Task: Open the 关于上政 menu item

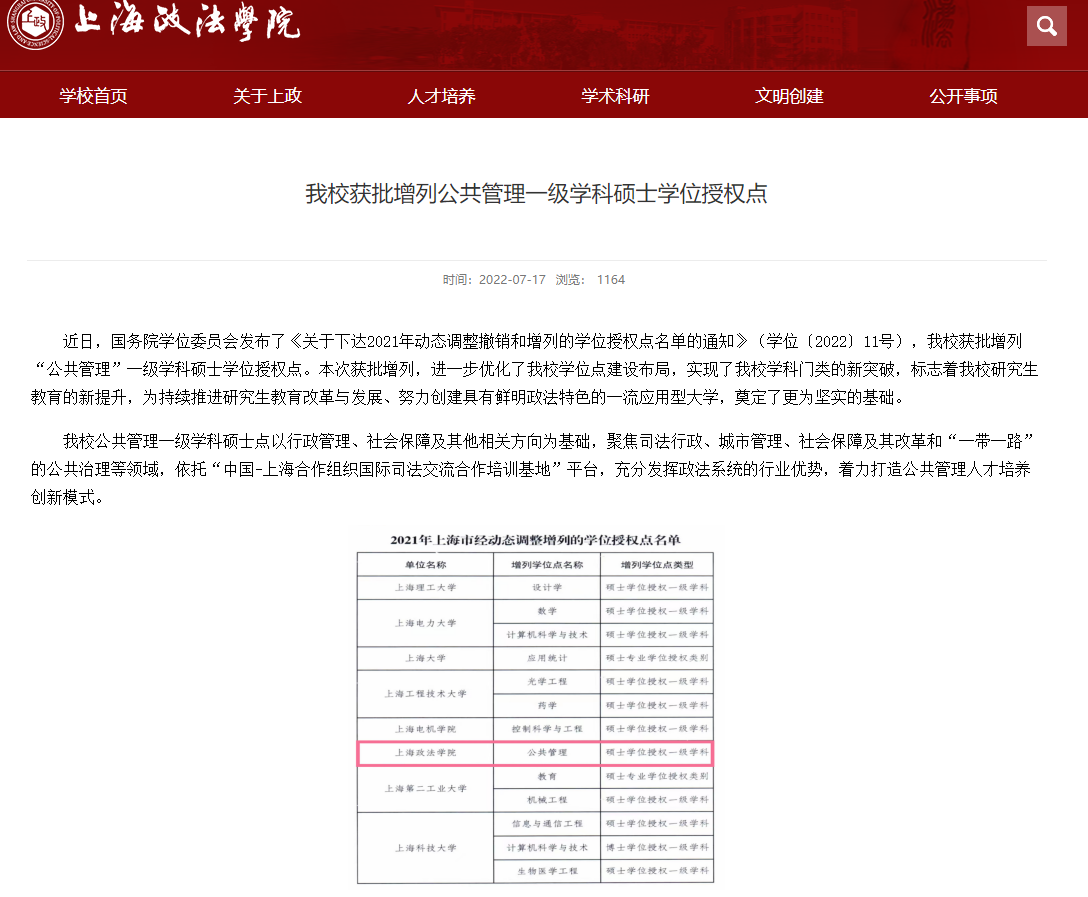Action: (268, 96)
